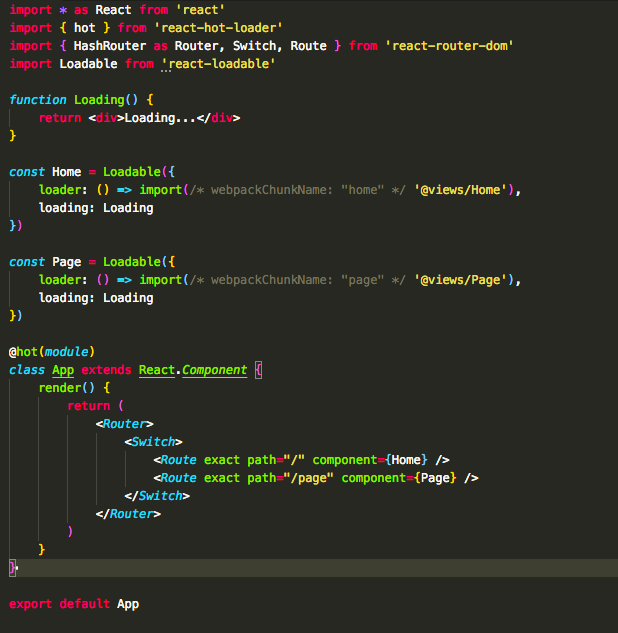Click the 'react-hot-loader' import string
The height and width of the screenshot is (633, 618).
point(218,28)
